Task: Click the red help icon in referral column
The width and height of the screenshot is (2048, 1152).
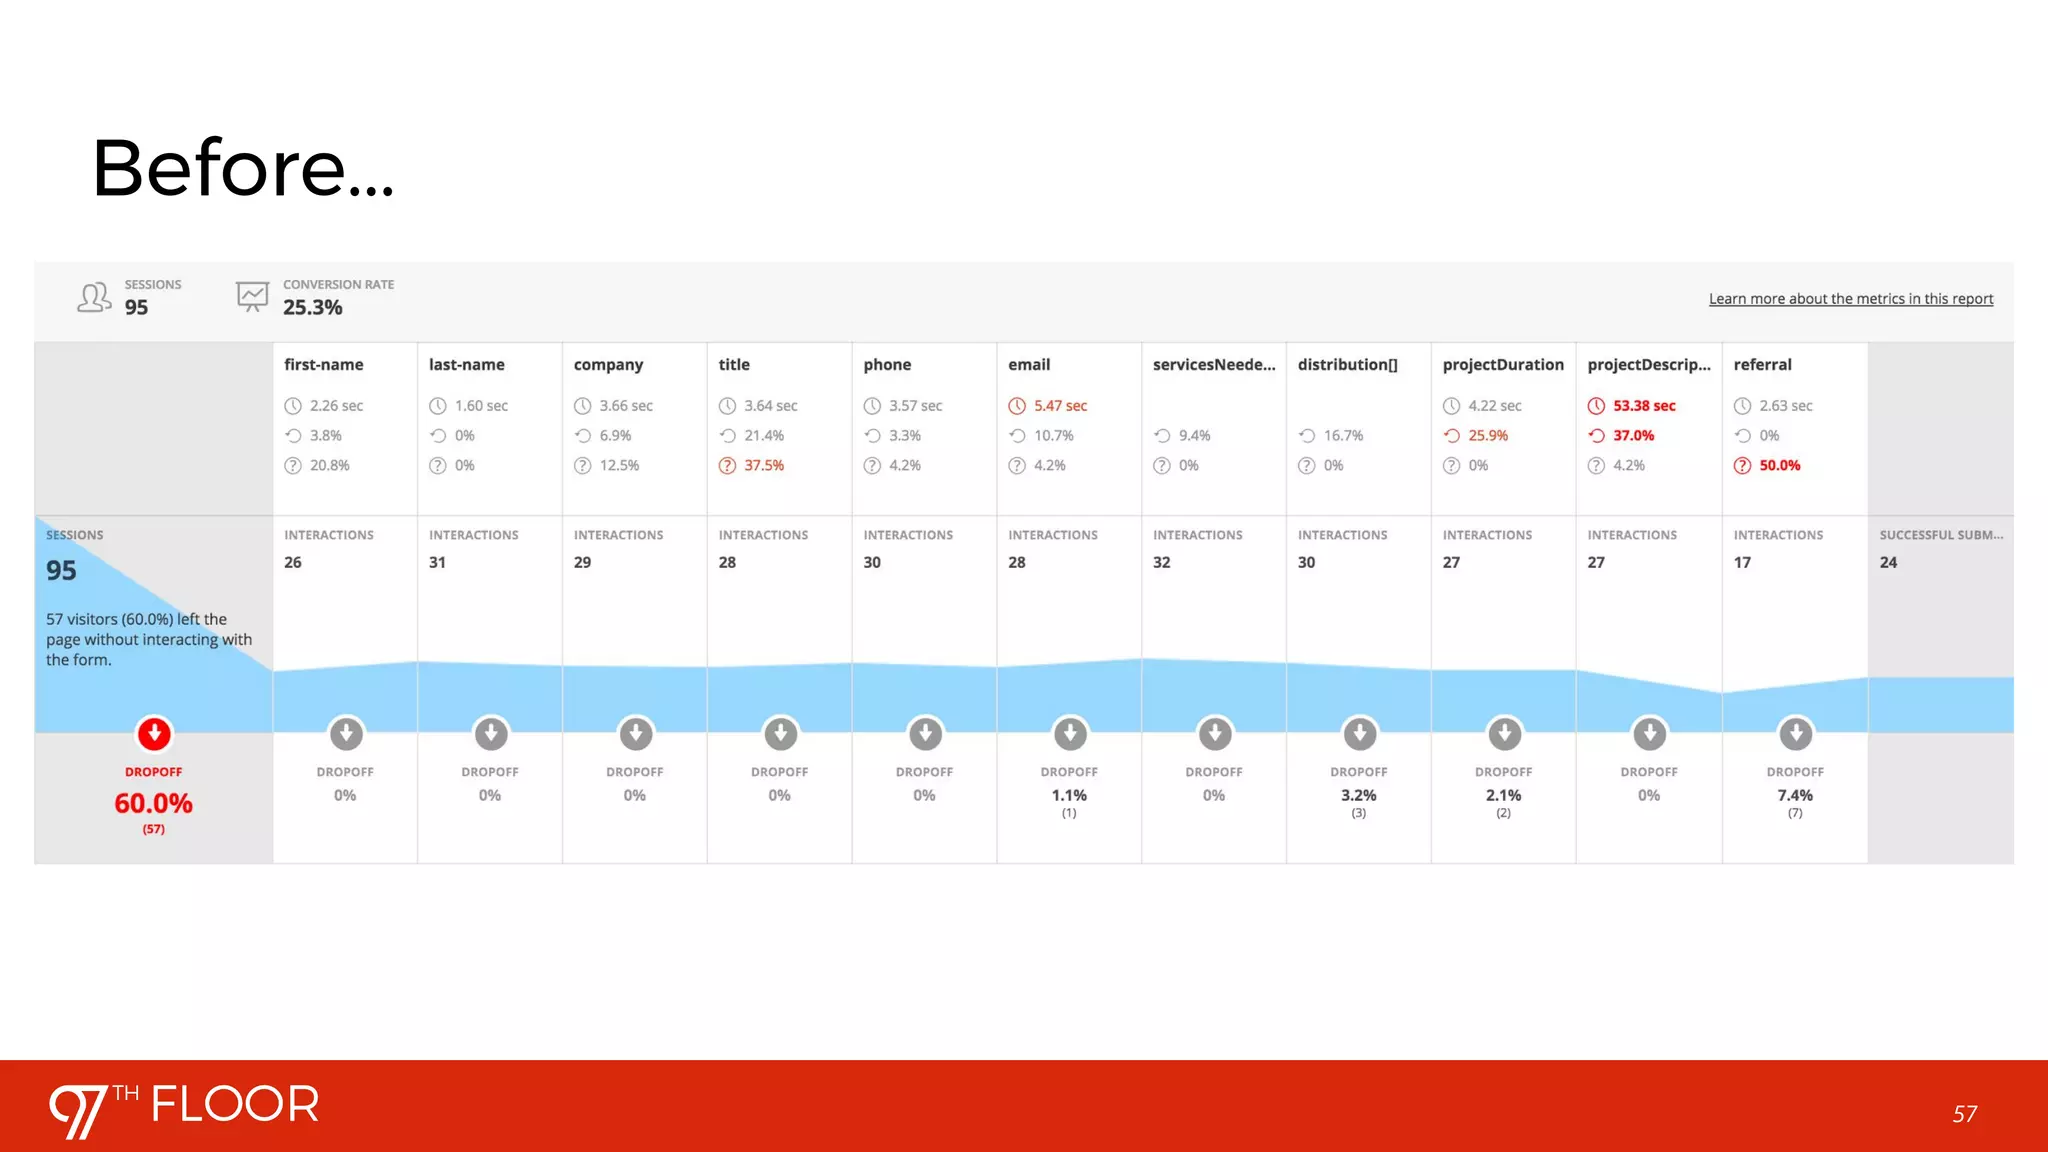Action: [1743, 466]
